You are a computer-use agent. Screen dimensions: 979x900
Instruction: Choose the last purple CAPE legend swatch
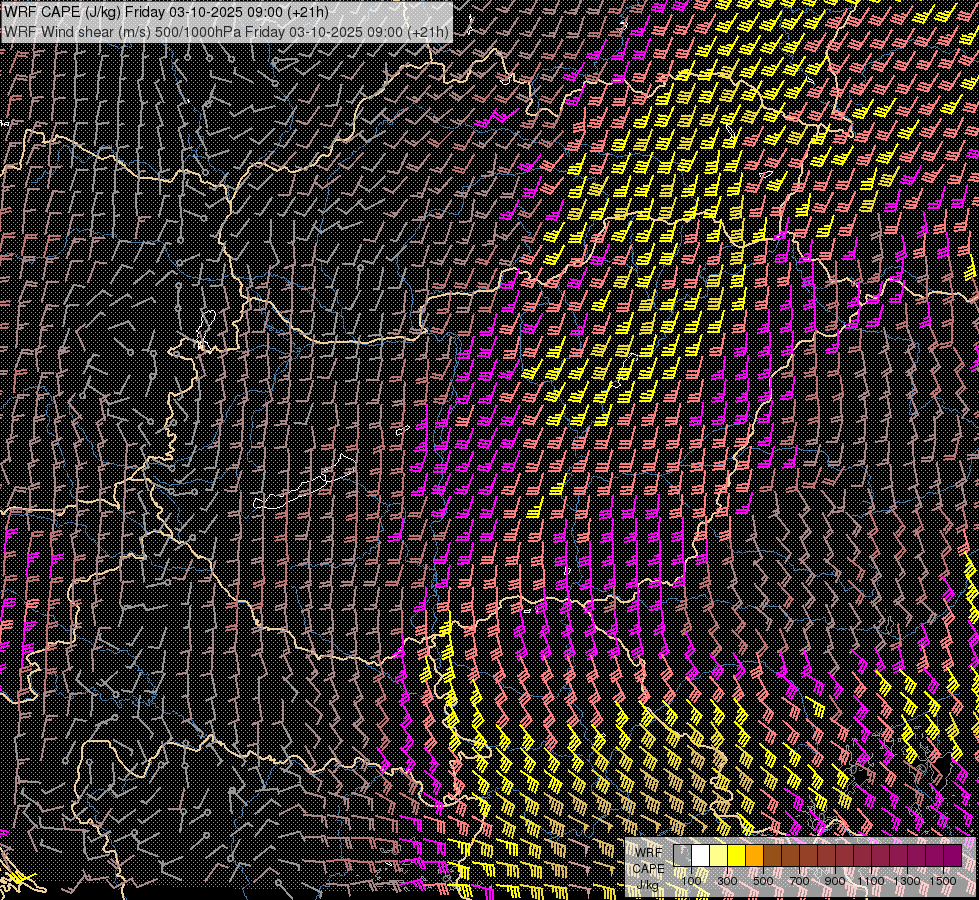(x=953, y=856)
